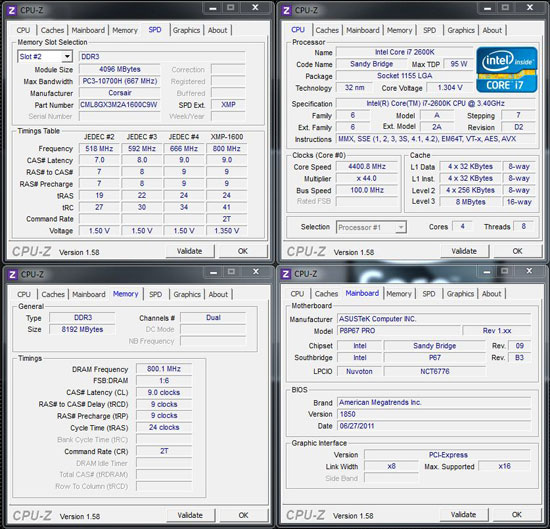Open Graphics tab in SPD window
Image resolution: width=550 pixels, height=529 pixels.
coord(186,30)
